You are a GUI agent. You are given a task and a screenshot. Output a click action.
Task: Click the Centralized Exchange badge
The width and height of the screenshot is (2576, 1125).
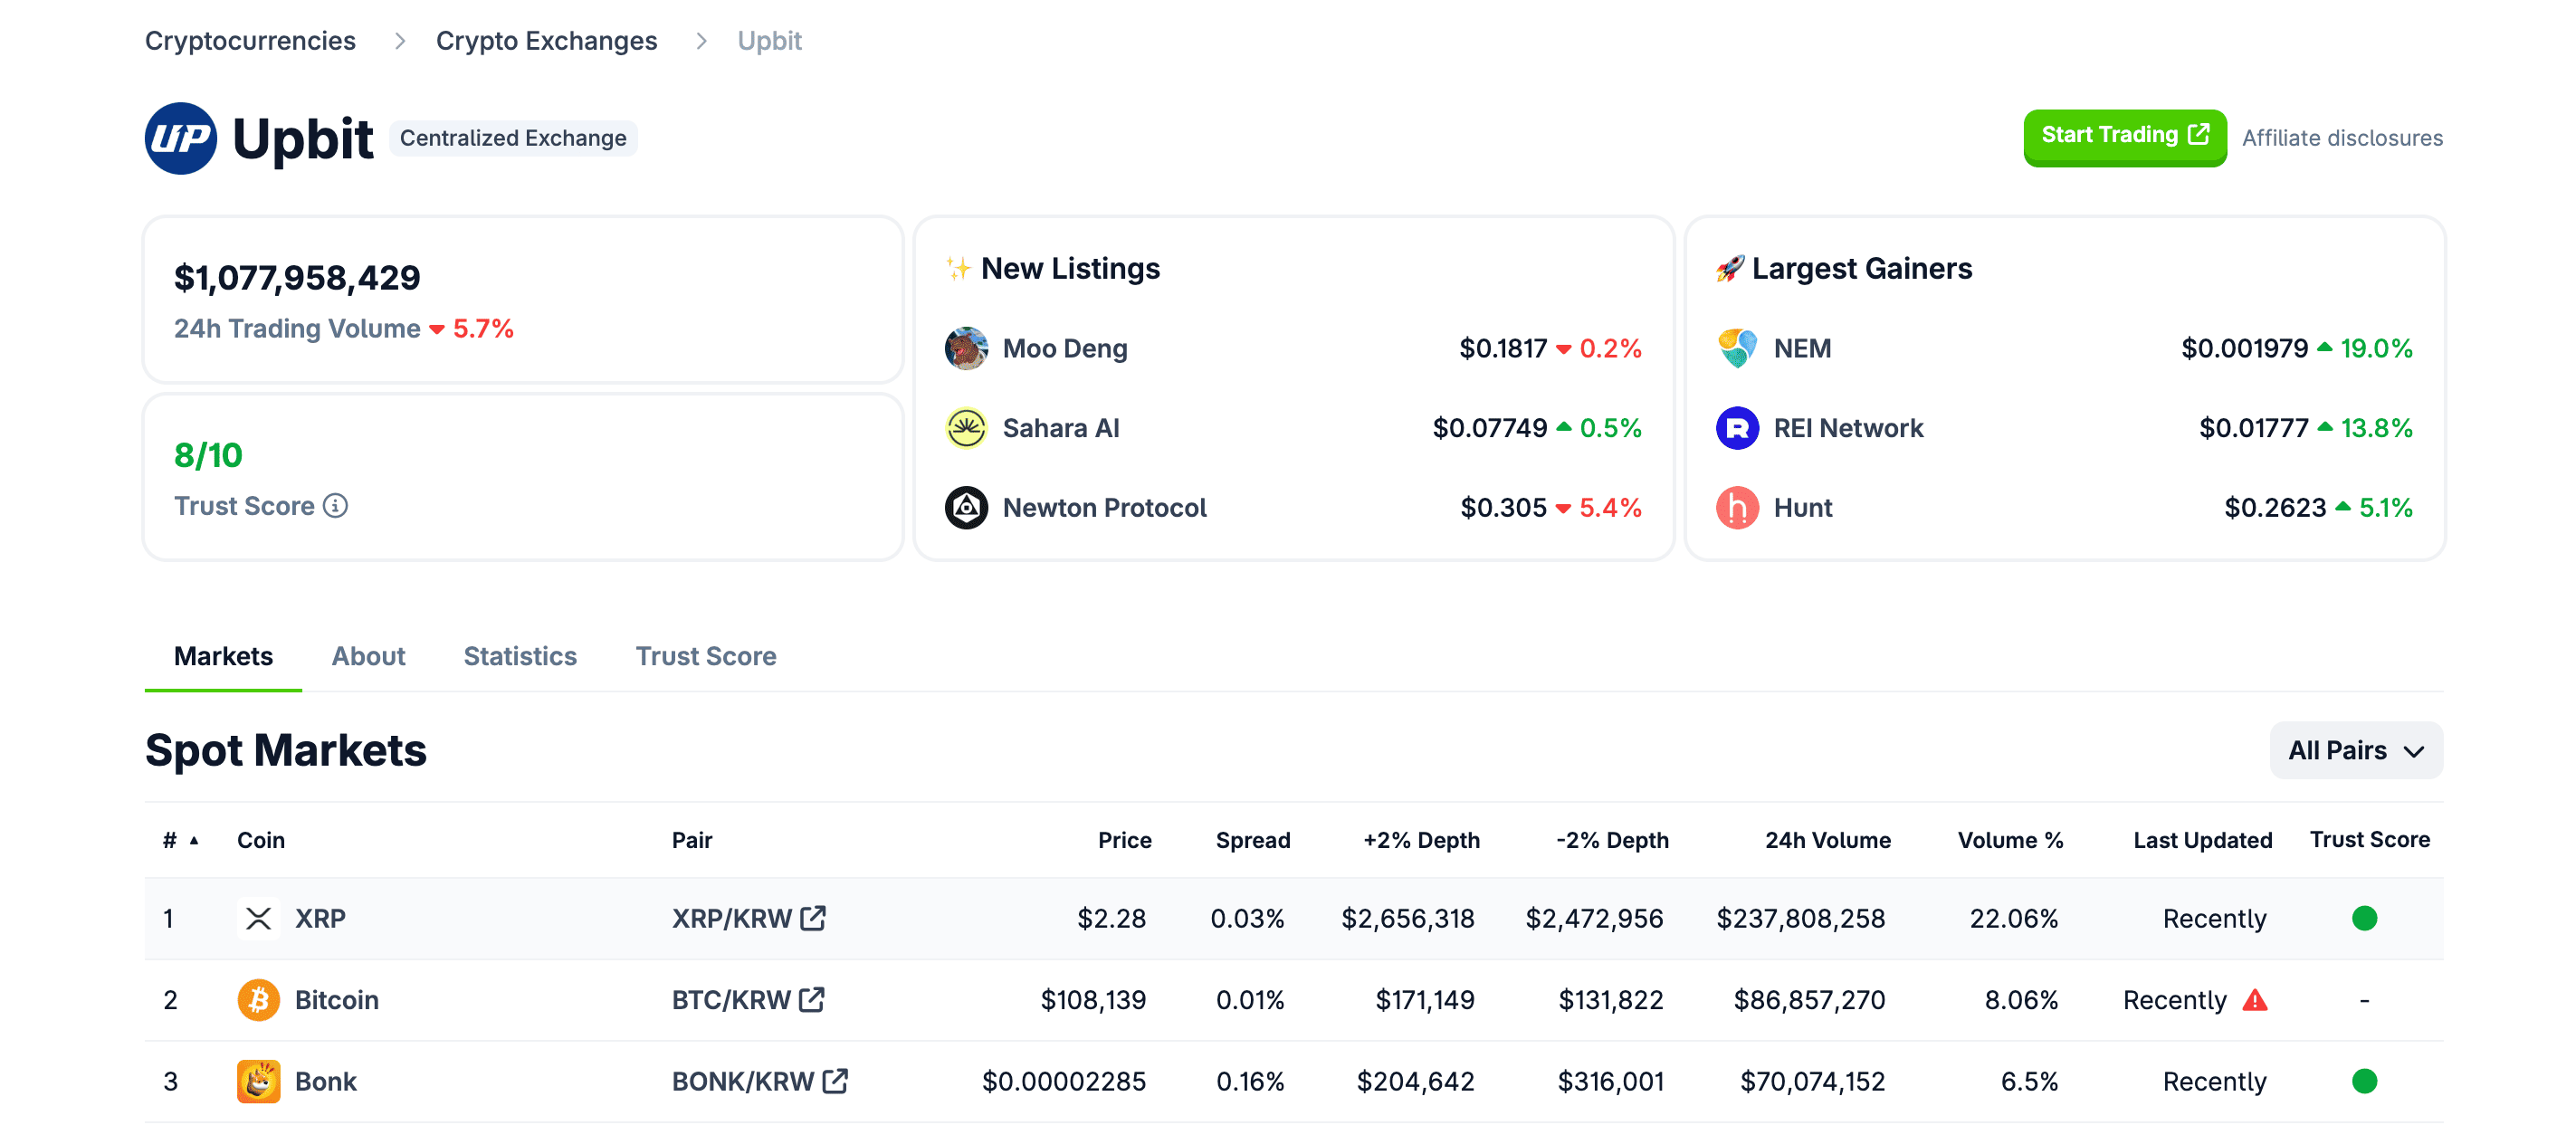(x=513, y=138)
